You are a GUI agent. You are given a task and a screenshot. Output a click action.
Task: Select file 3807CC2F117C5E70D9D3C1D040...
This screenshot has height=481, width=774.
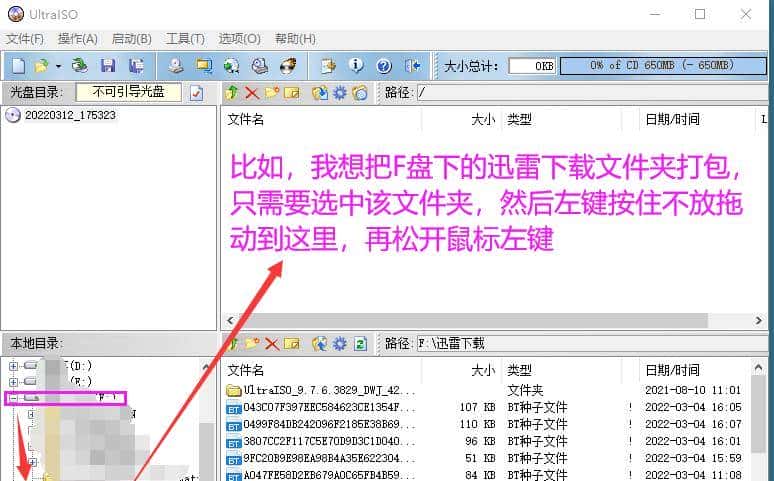(x=330, y=441)
